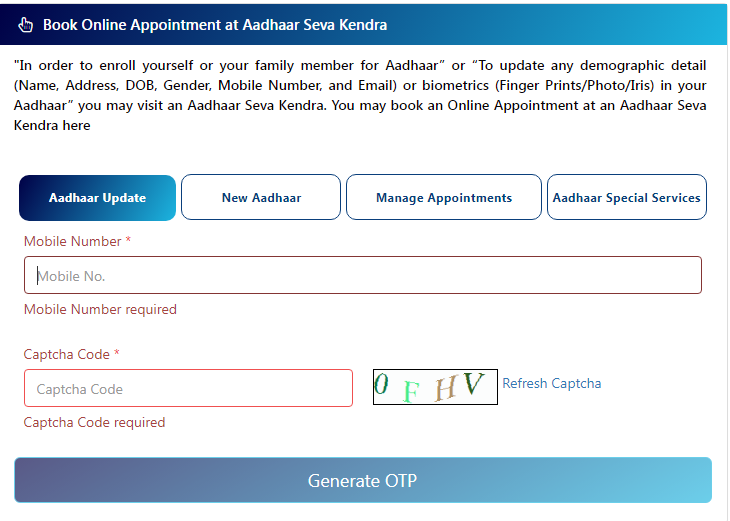Image resolution: width=730 pixels, height=521 pixels.
Task: Click the captcha image showing 0FHV
Action: pos(435,387)
